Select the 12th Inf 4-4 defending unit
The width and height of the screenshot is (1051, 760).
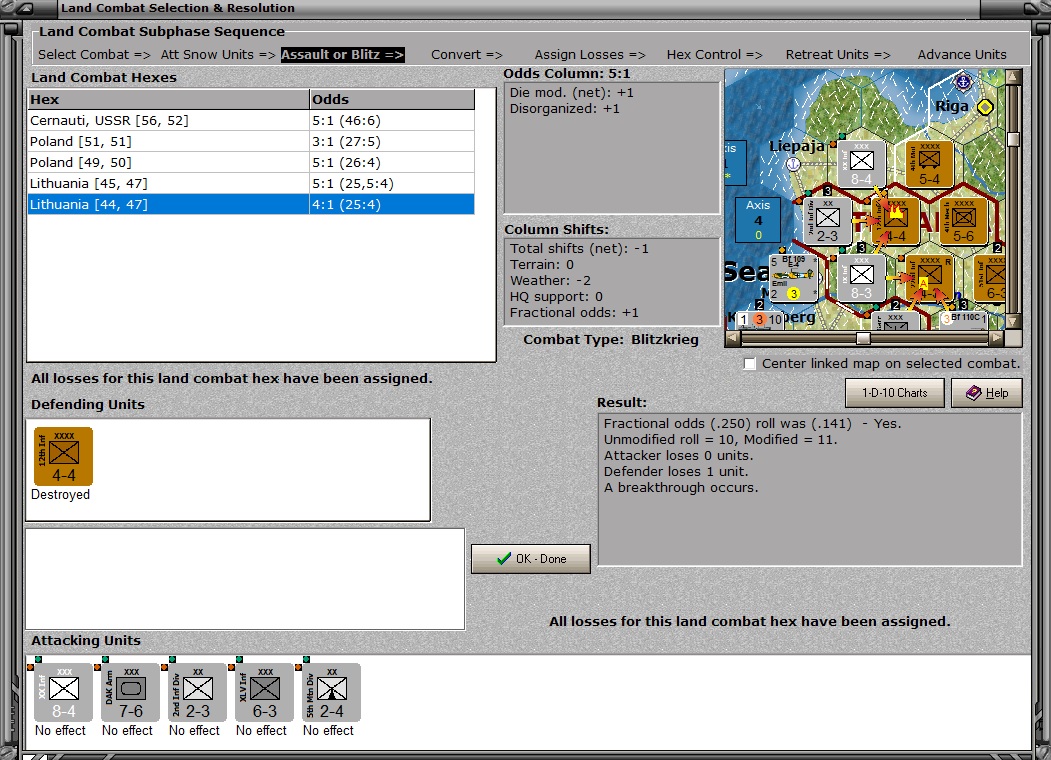pyautogui.click(x=64, y=456)
